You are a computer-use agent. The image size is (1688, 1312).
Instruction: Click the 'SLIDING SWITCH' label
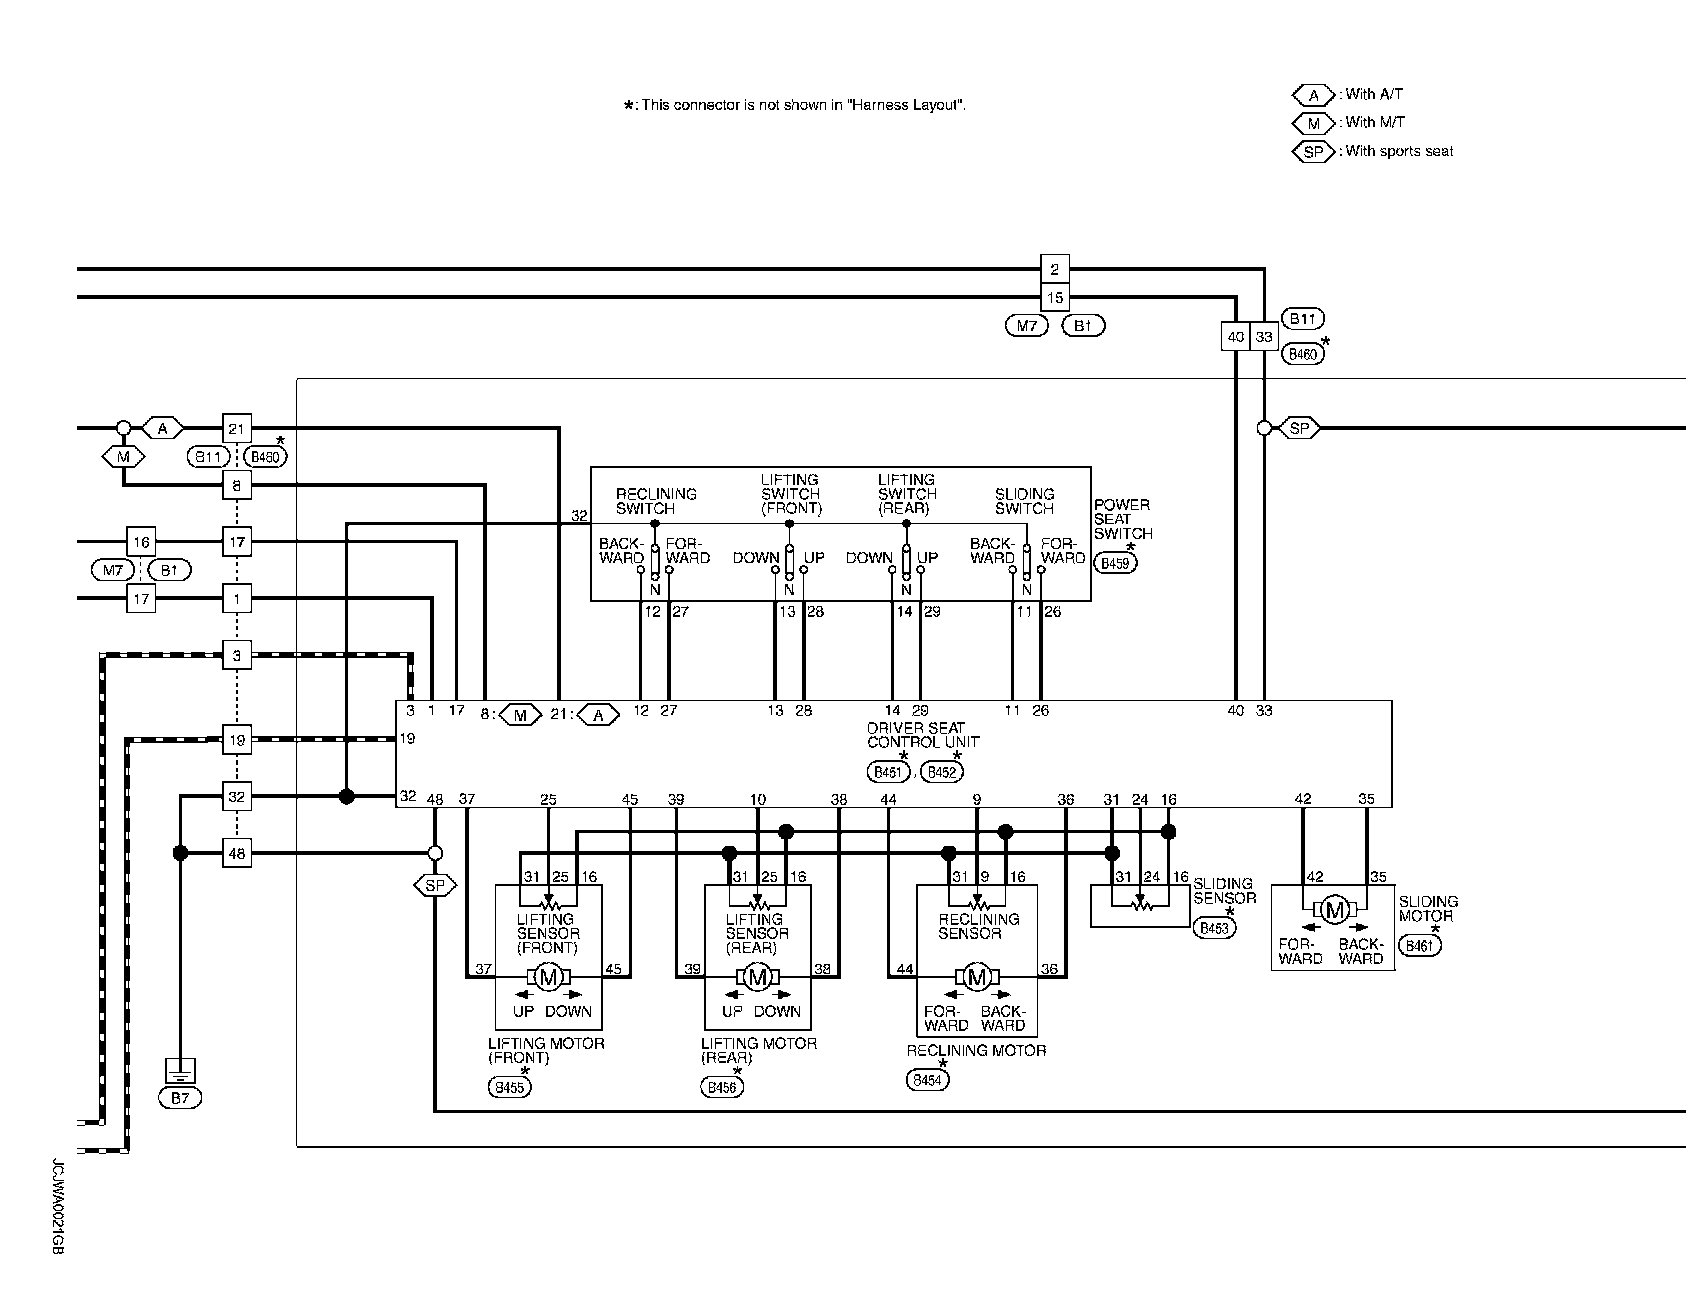[x=1024, y=501]
